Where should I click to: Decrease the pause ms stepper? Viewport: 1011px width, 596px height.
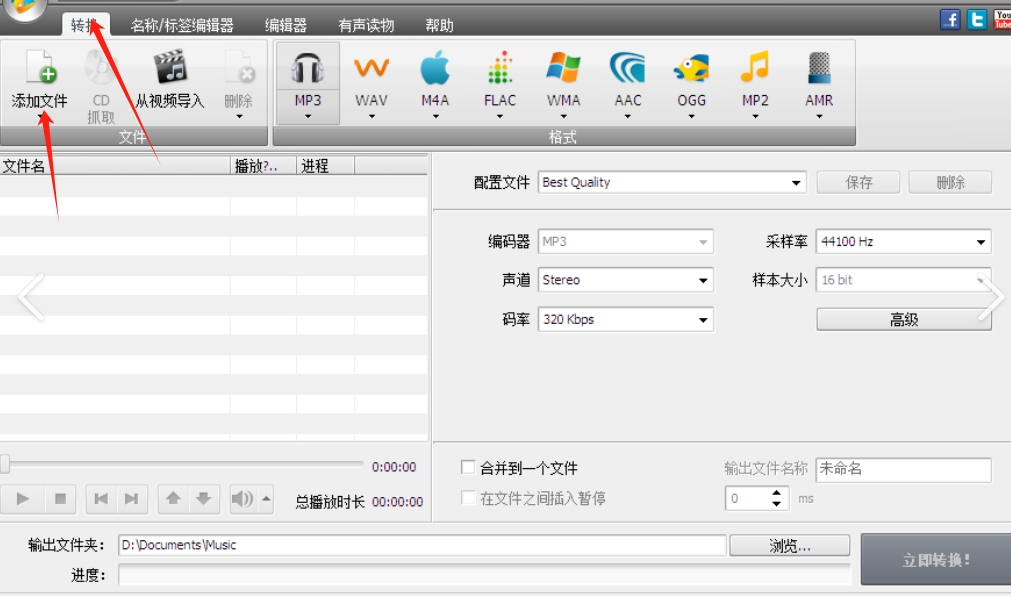[776, 504]
